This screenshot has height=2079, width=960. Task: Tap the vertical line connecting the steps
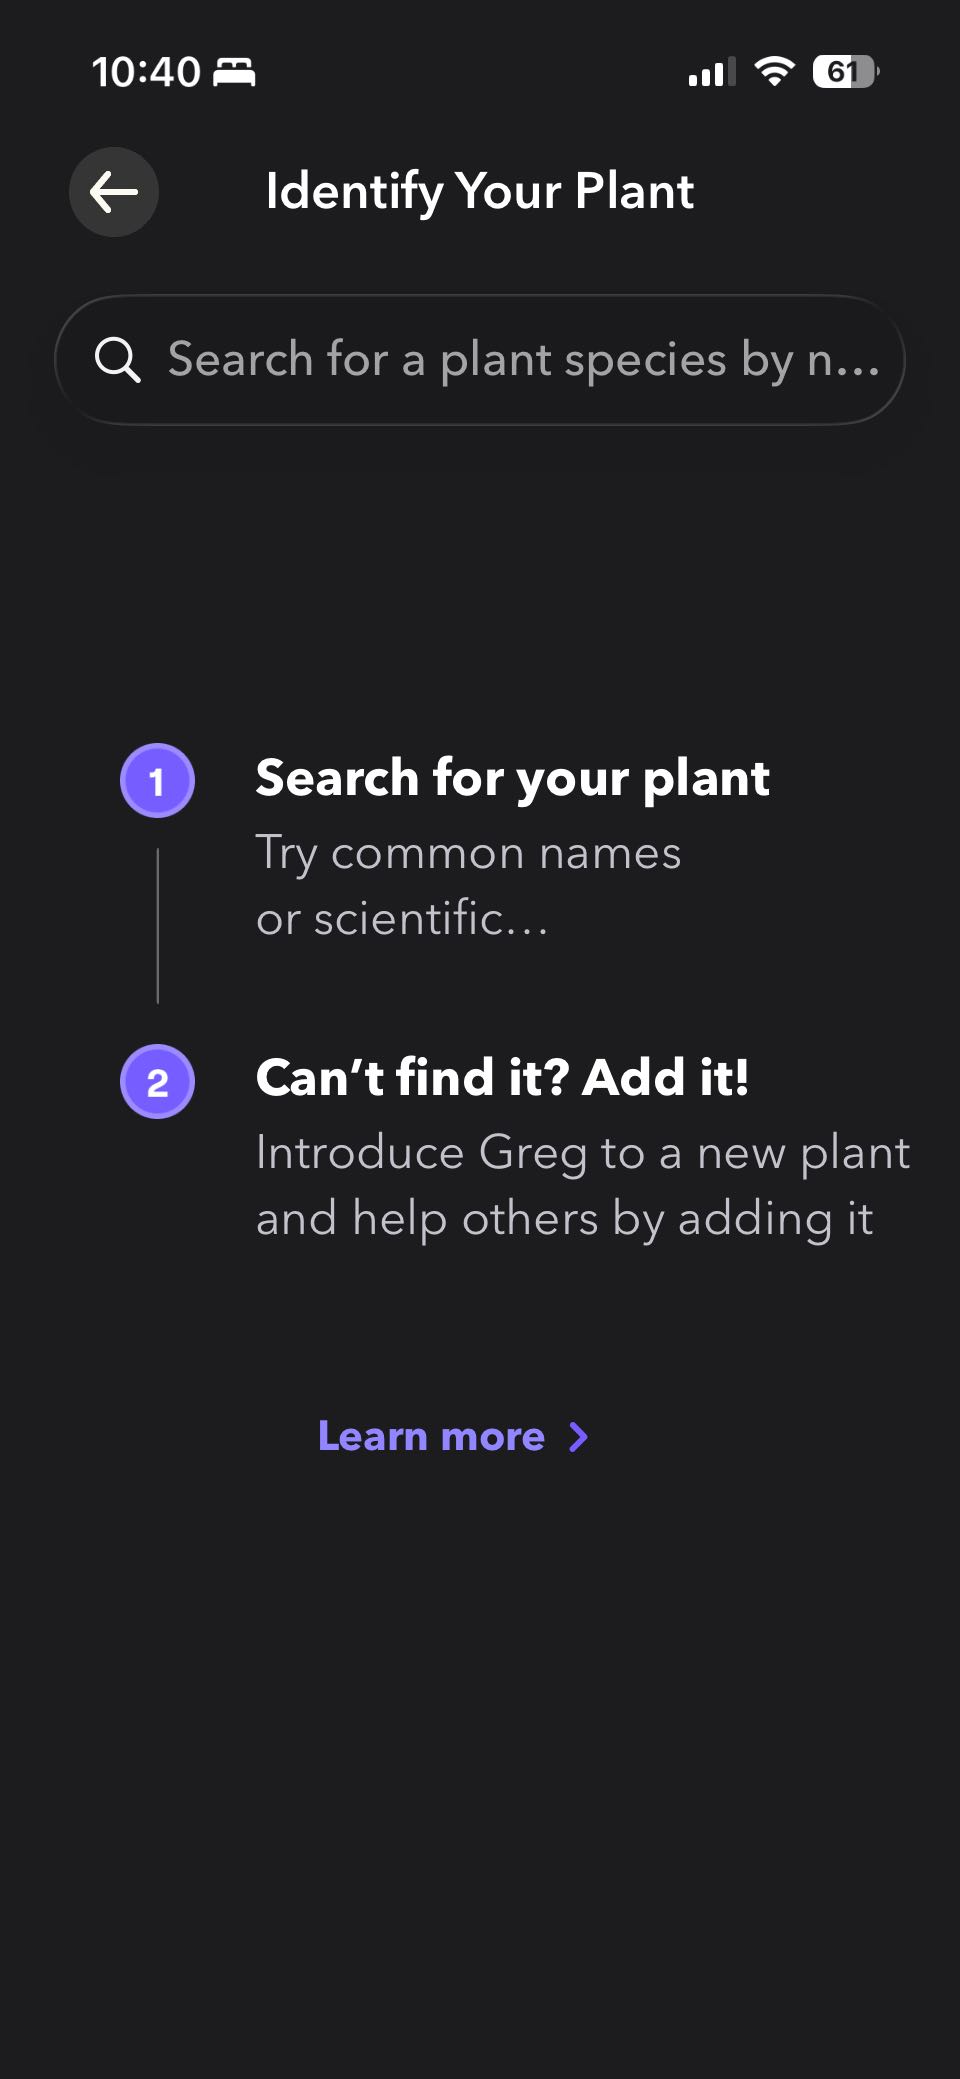[x=158, y=926]
